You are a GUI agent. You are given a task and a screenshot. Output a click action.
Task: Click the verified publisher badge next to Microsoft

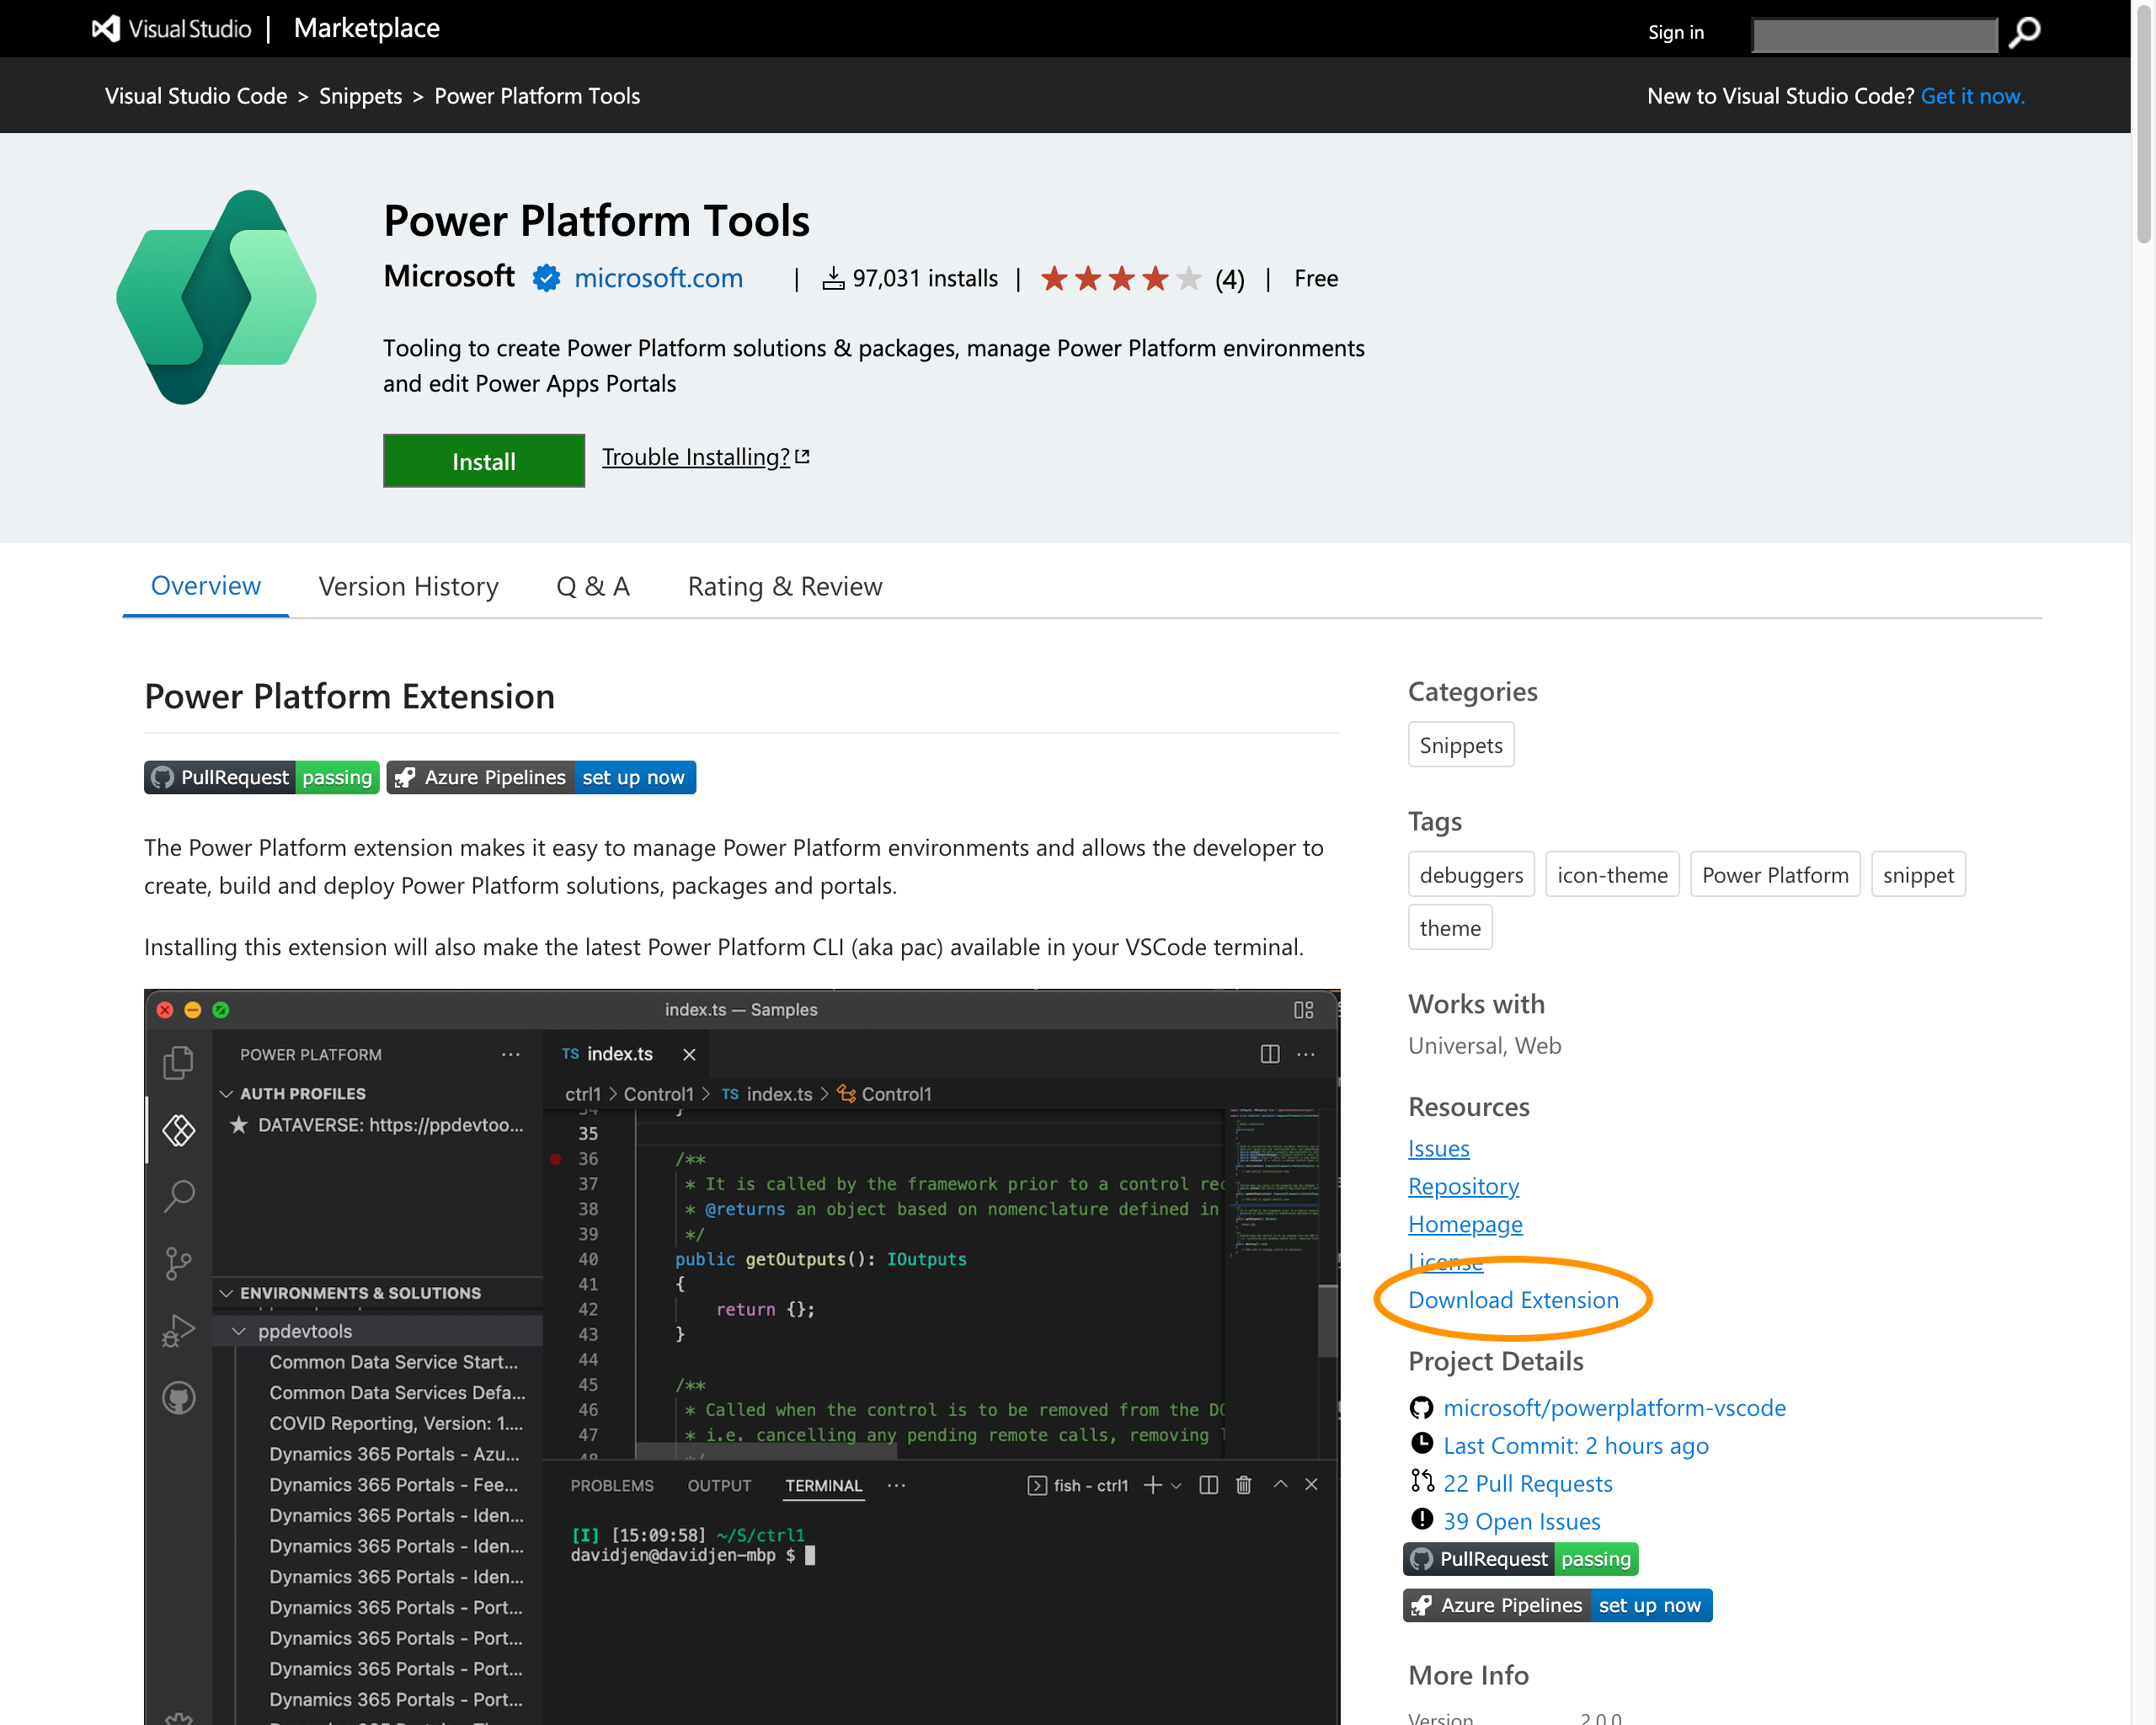click(545, 279)
